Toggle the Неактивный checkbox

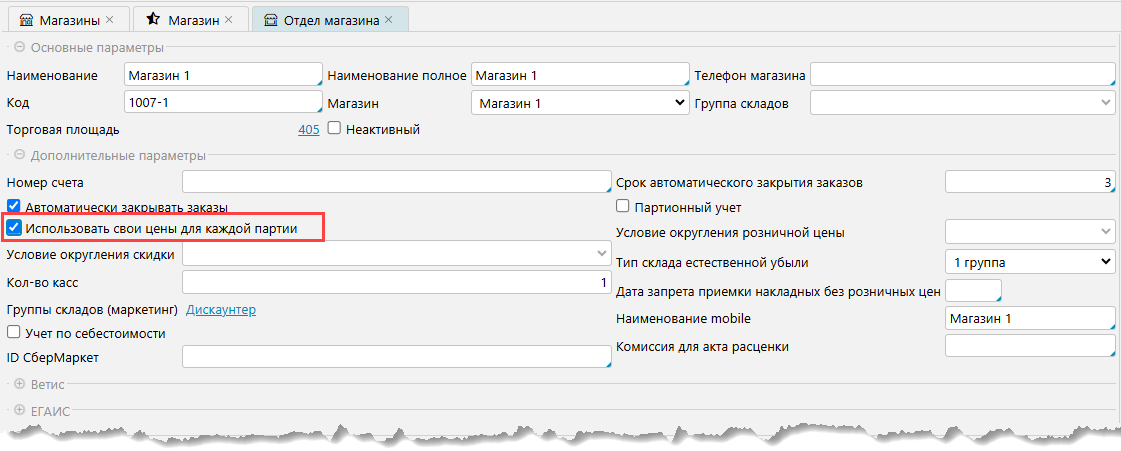[x=334, y=129]
